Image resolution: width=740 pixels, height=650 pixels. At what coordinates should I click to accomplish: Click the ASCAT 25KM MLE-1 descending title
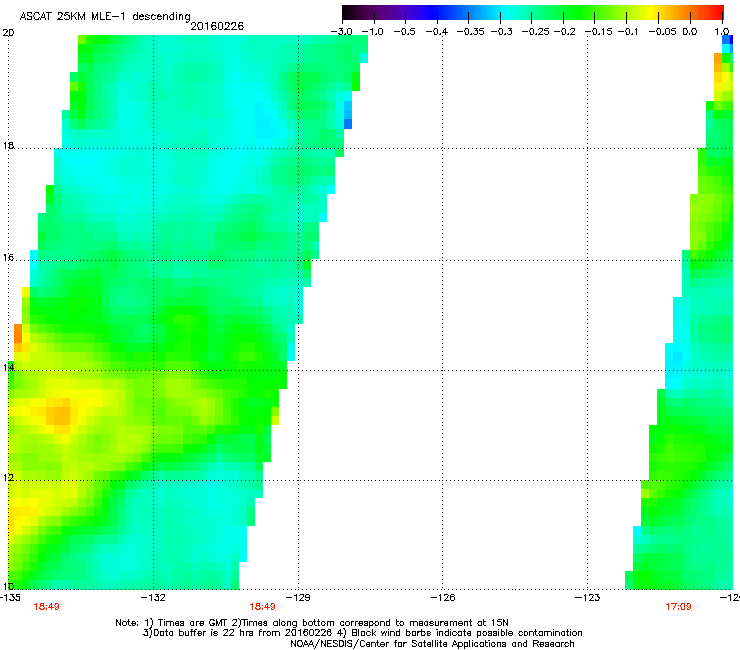105,17
